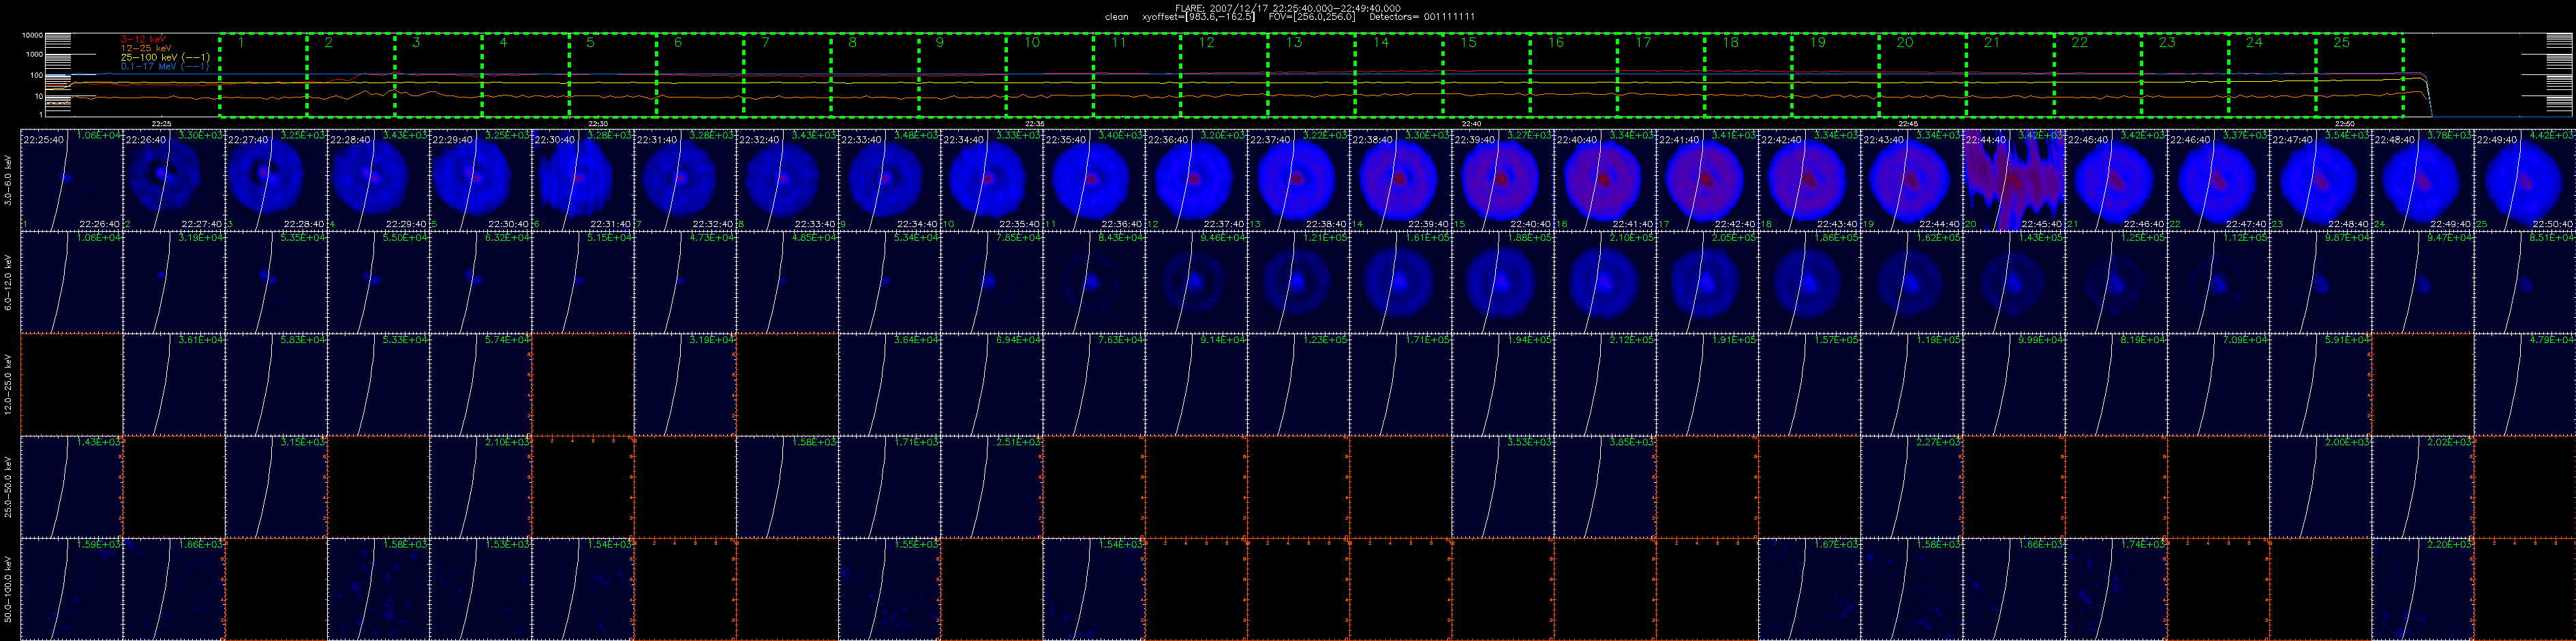Select time interval box 25 in lightcurve
The width and height of the screenshot is (2576, 641).
pyautogui.click(x=2359, y=75)
